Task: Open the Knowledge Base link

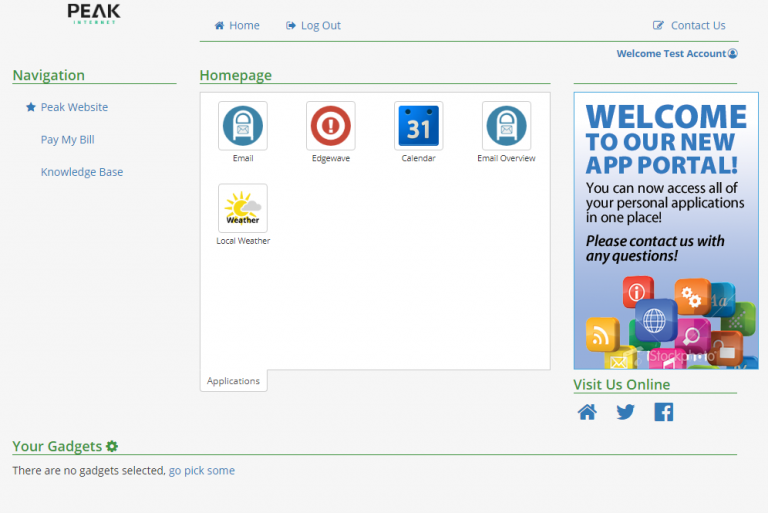Action: click(82, 172)
